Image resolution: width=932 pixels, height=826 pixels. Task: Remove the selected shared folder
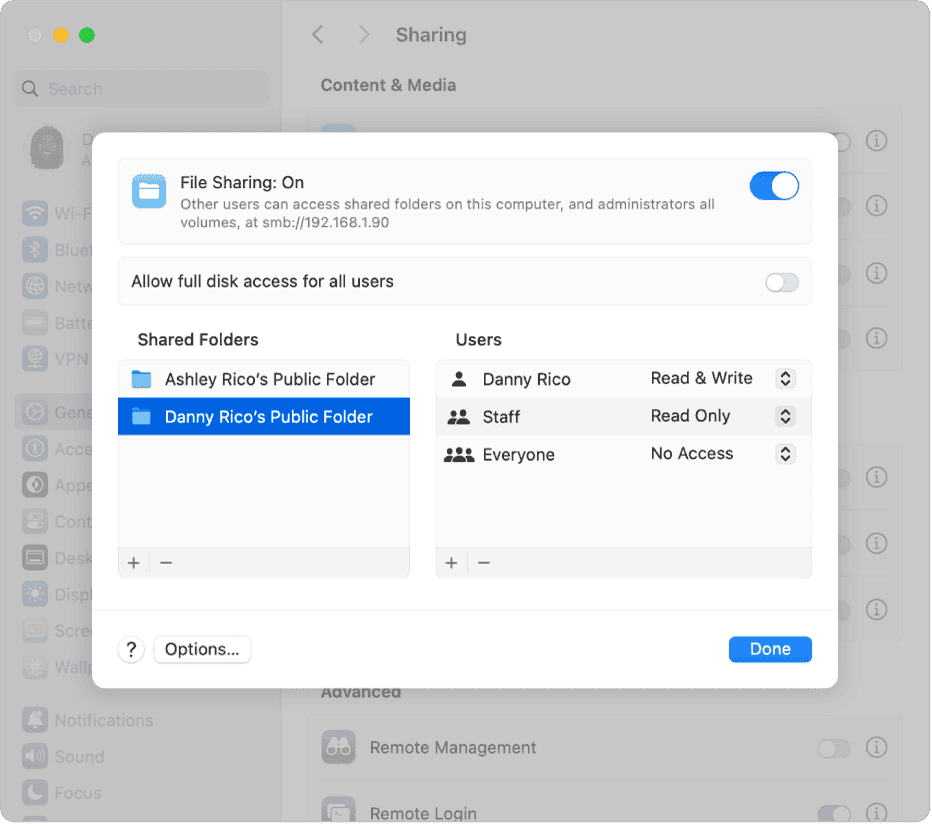click(166, 563)
